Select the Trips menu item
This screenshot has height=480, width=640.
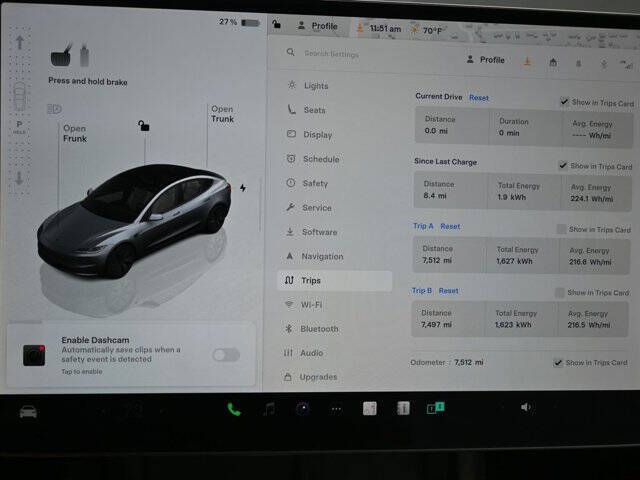pyautogui.click(x=334, y=281)
